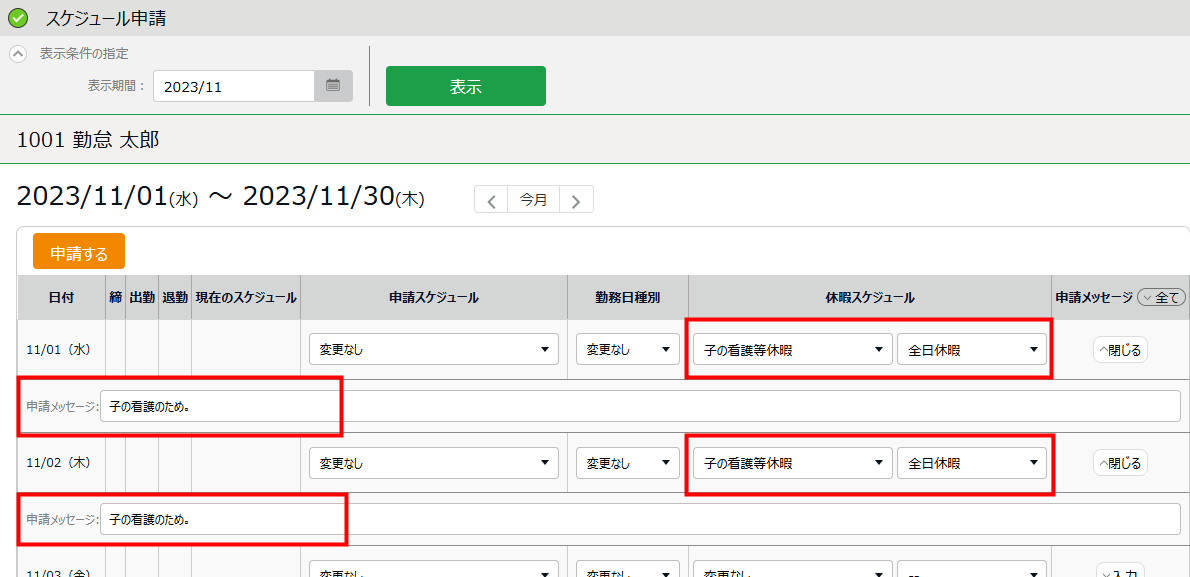Go to the previous month
1190x577 pixels.
pyautogui.click(x=491, y=200)
